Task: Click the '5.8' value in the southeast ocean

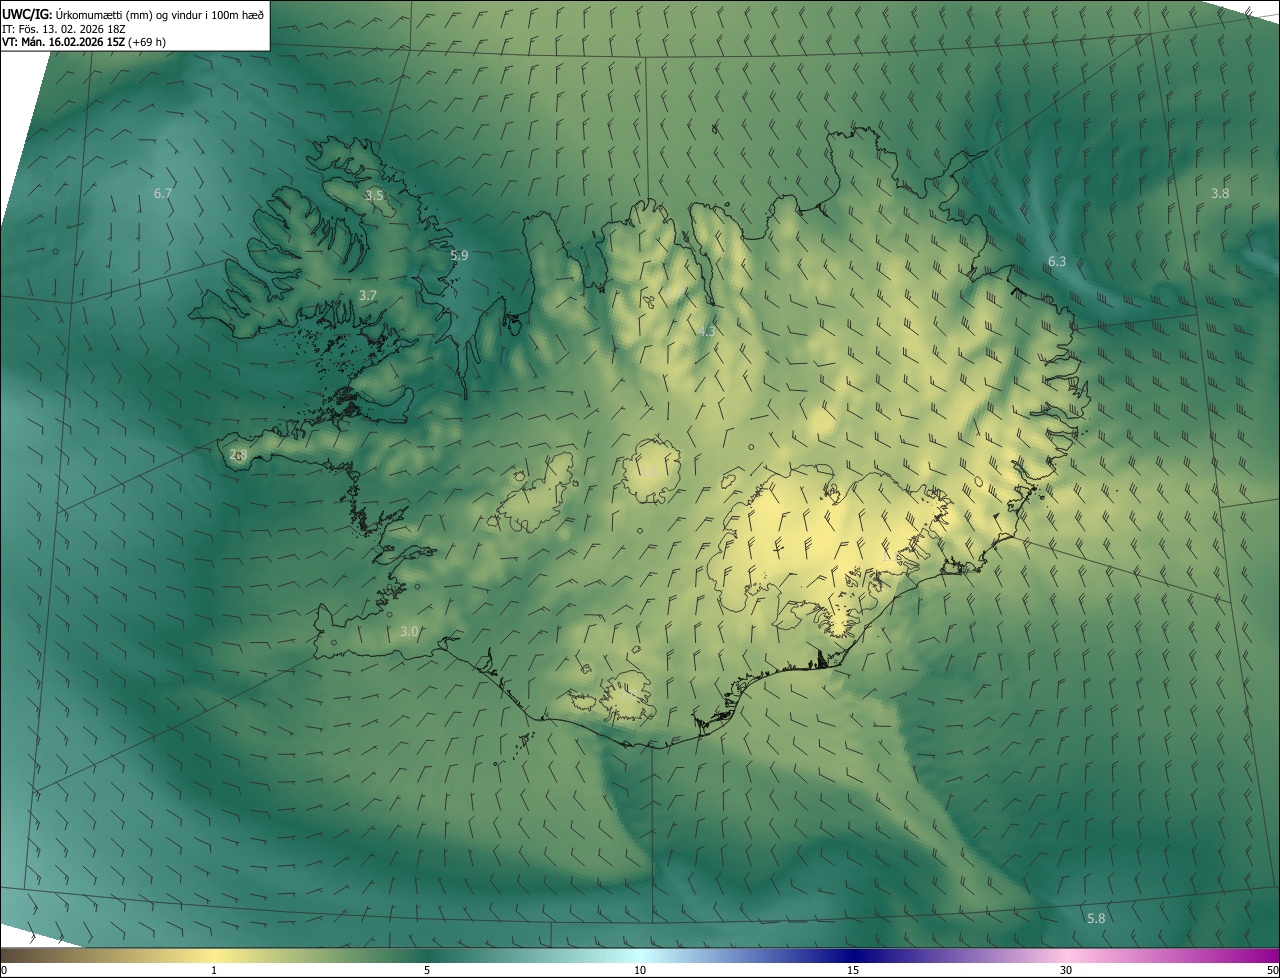Action: [x=1096, y=918]
